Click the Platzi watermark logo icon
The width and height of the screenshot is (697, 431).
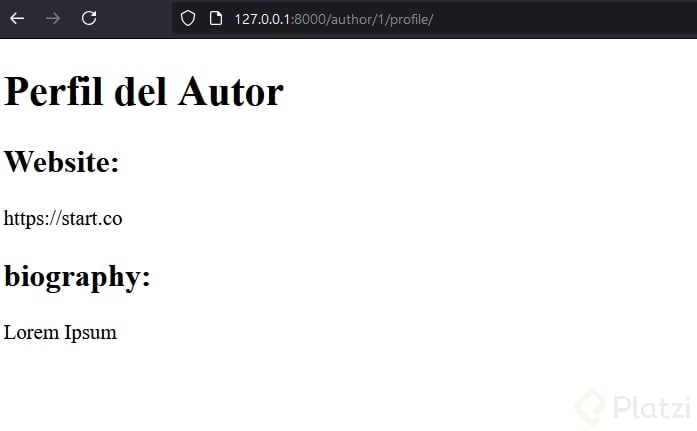coord(590,407)
